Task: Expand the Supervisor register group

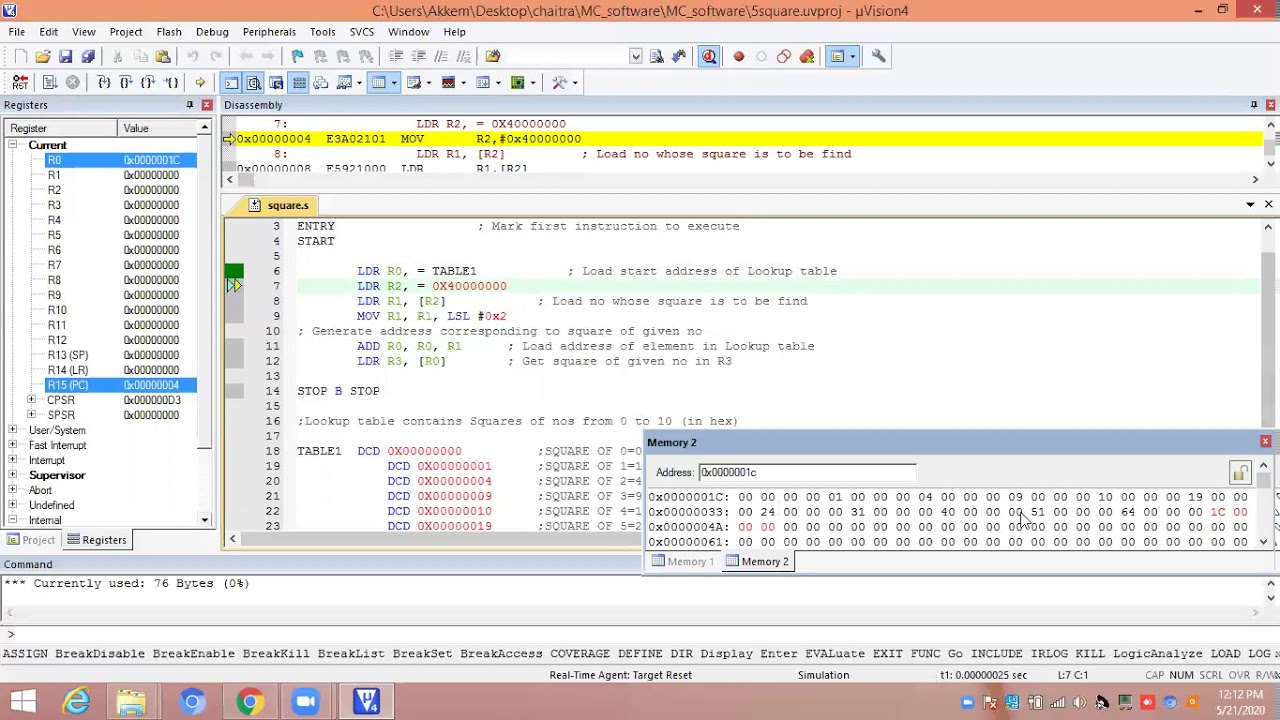Action: coord(13,475)
